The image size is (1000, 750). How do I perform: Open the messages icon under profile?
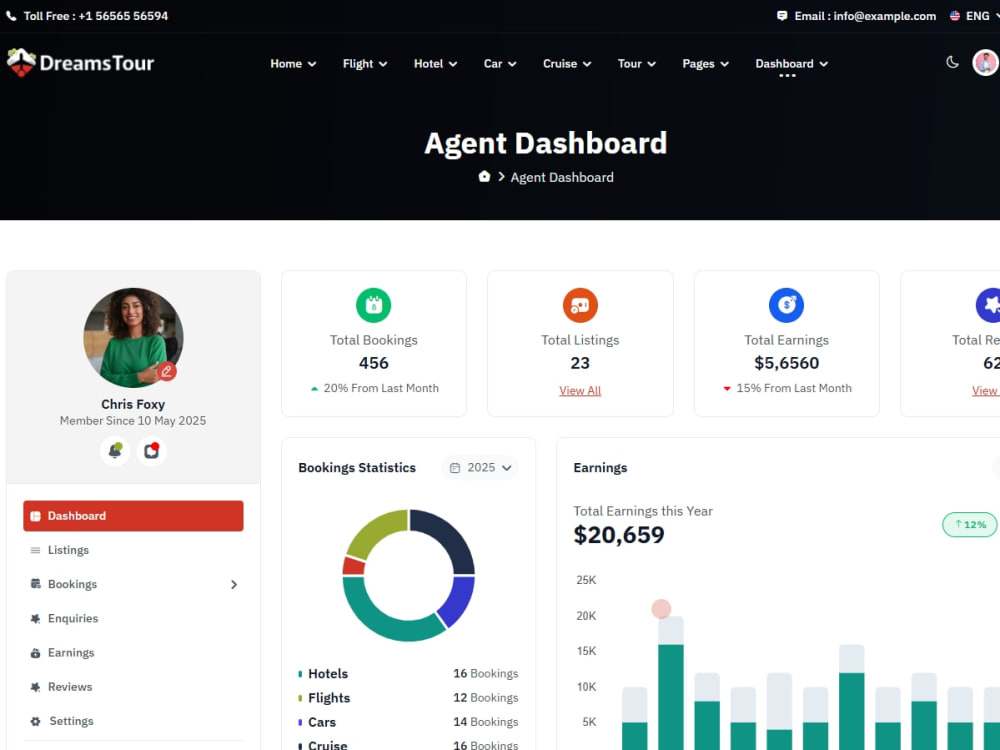[151, 451]
